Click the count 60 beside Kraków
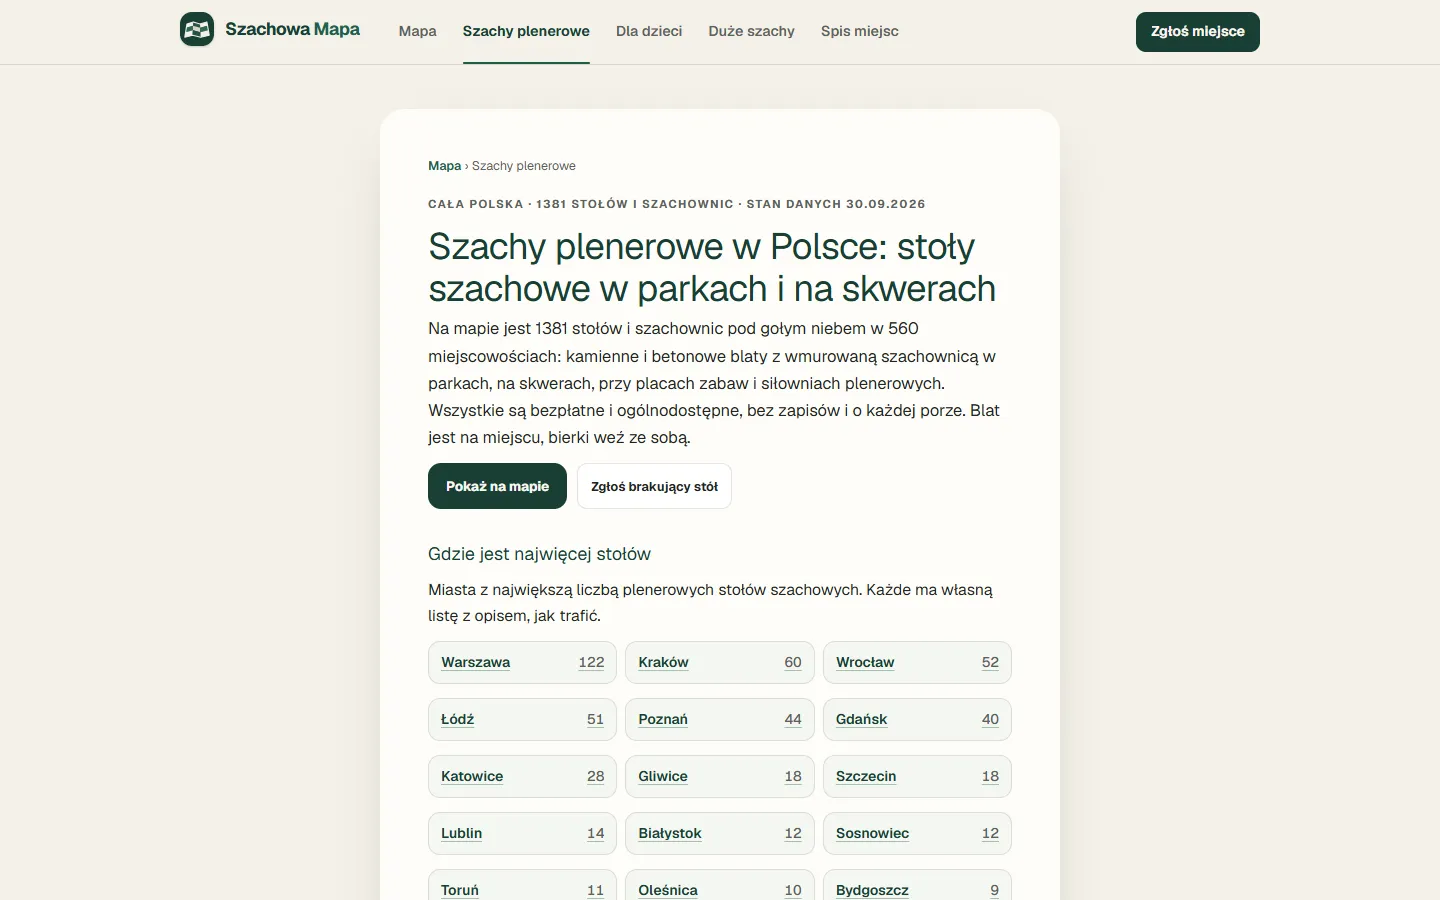Viewport: 1440px width, 900px height. (x=793, y=662)
